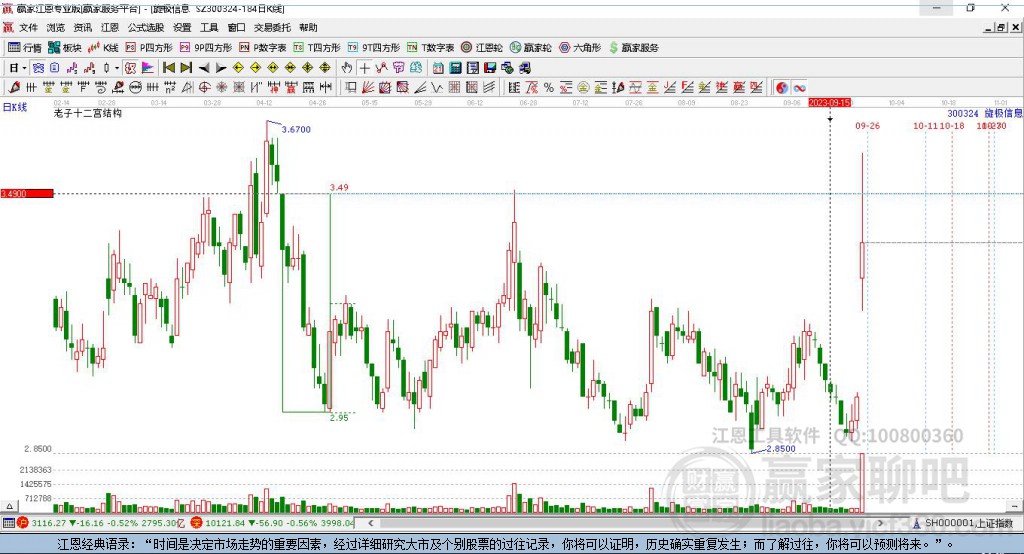Select the Gann fan lines tool
1024x554 pixels.
pos(368,88)
